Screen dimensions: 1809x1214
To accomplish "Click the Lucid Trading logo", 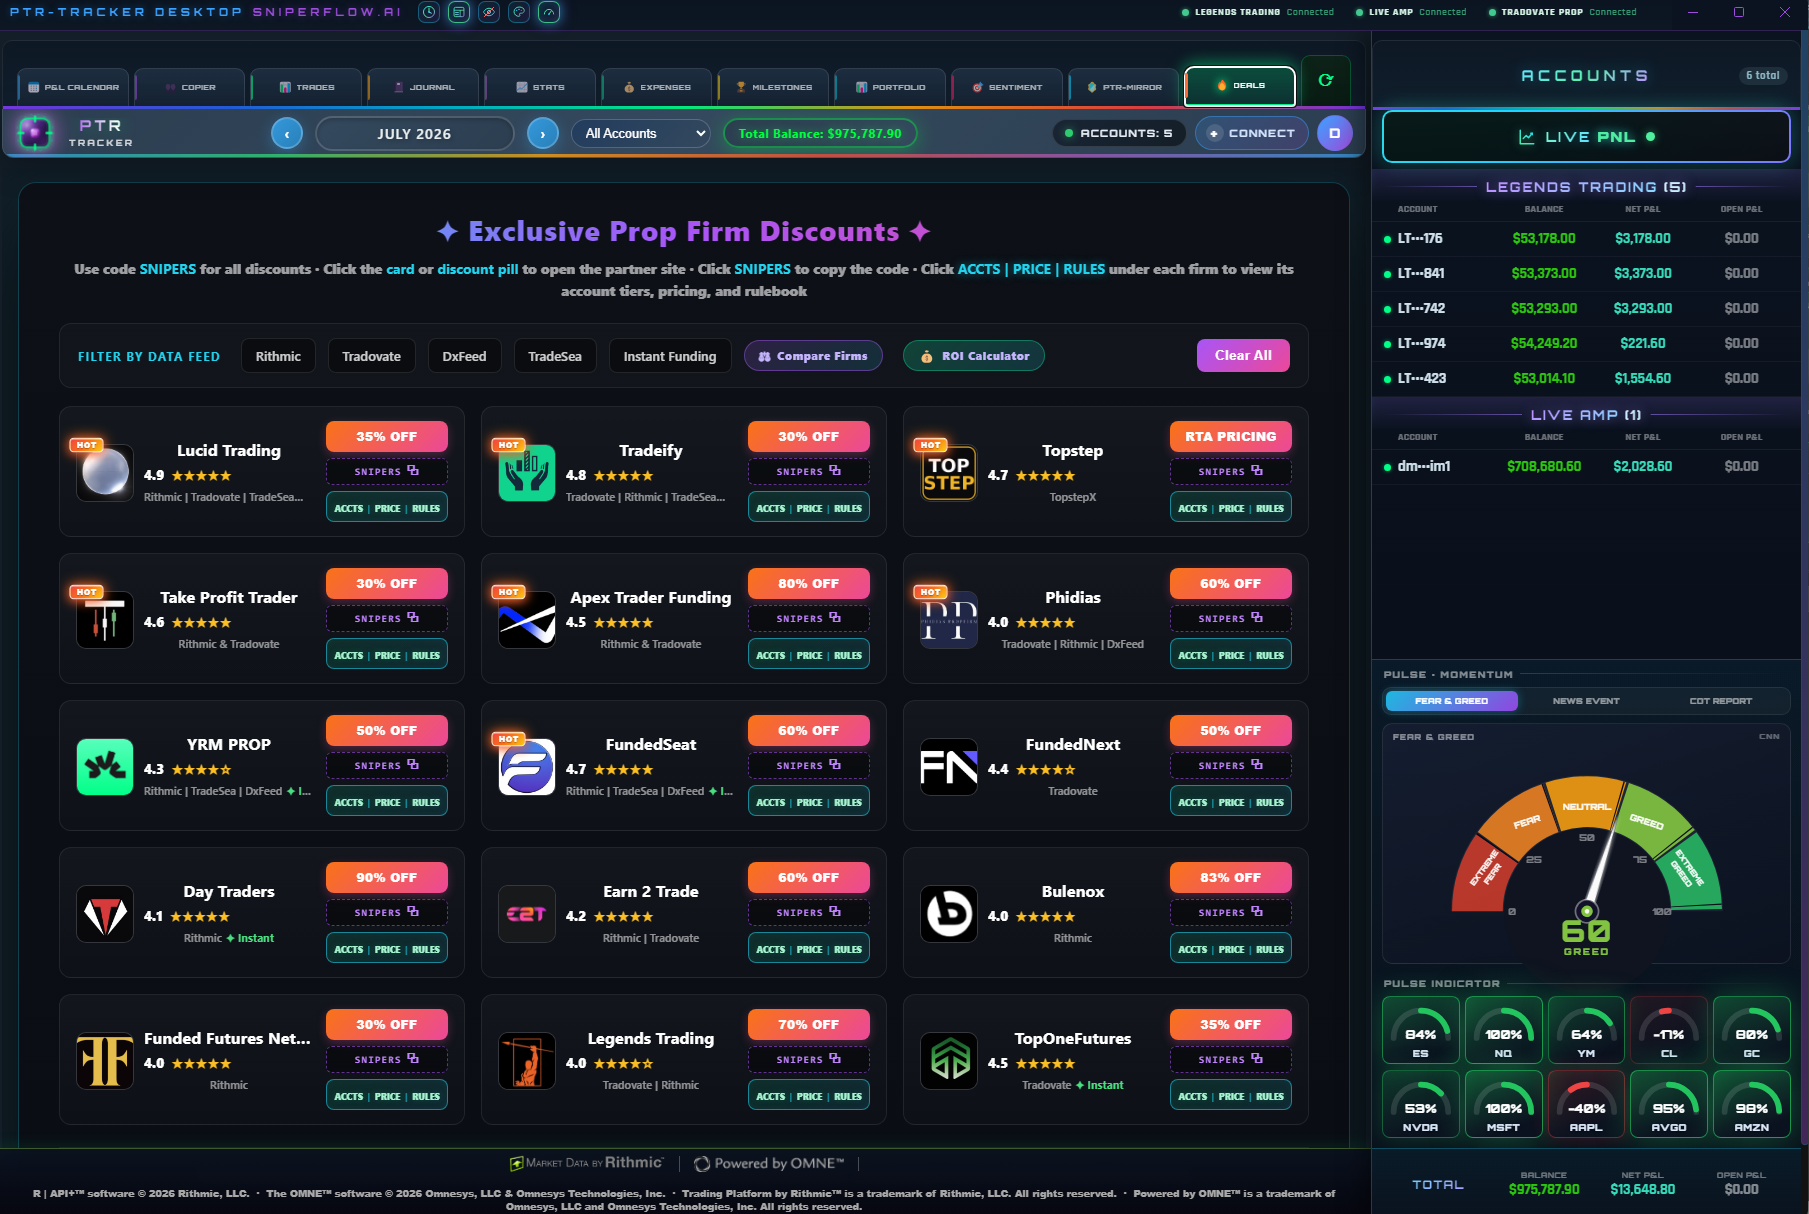I will (105, 472).
